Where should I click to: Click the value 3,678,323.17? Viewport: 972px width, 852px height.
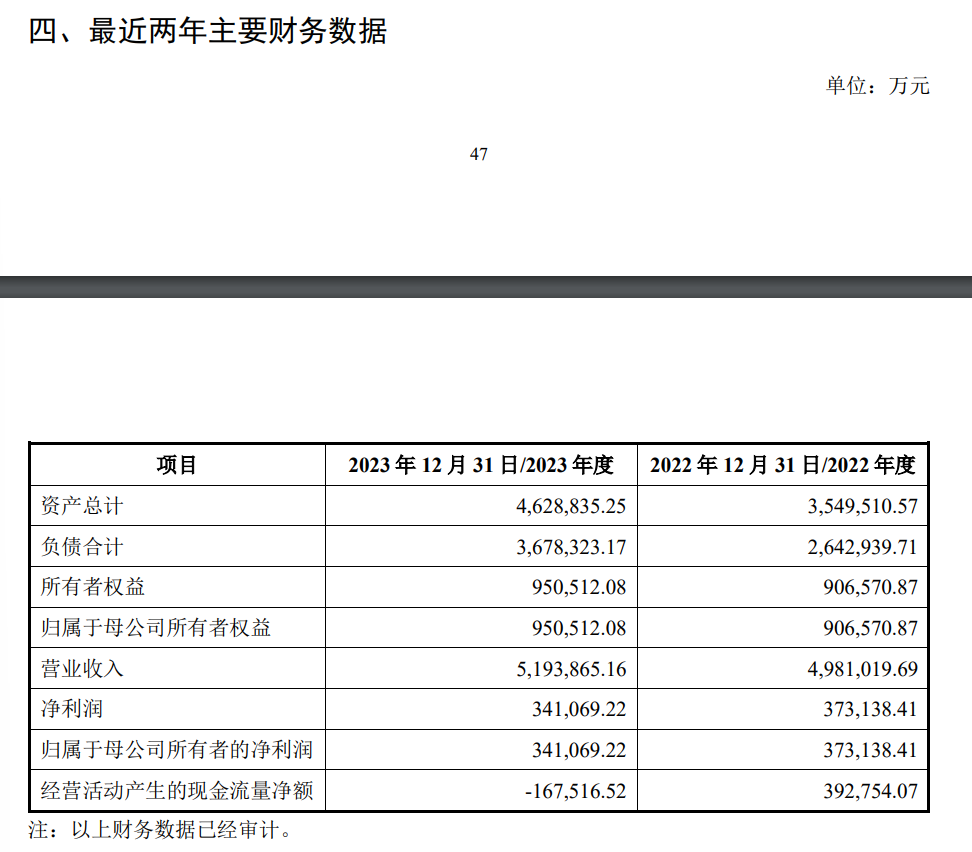click(x=571, y=547)
